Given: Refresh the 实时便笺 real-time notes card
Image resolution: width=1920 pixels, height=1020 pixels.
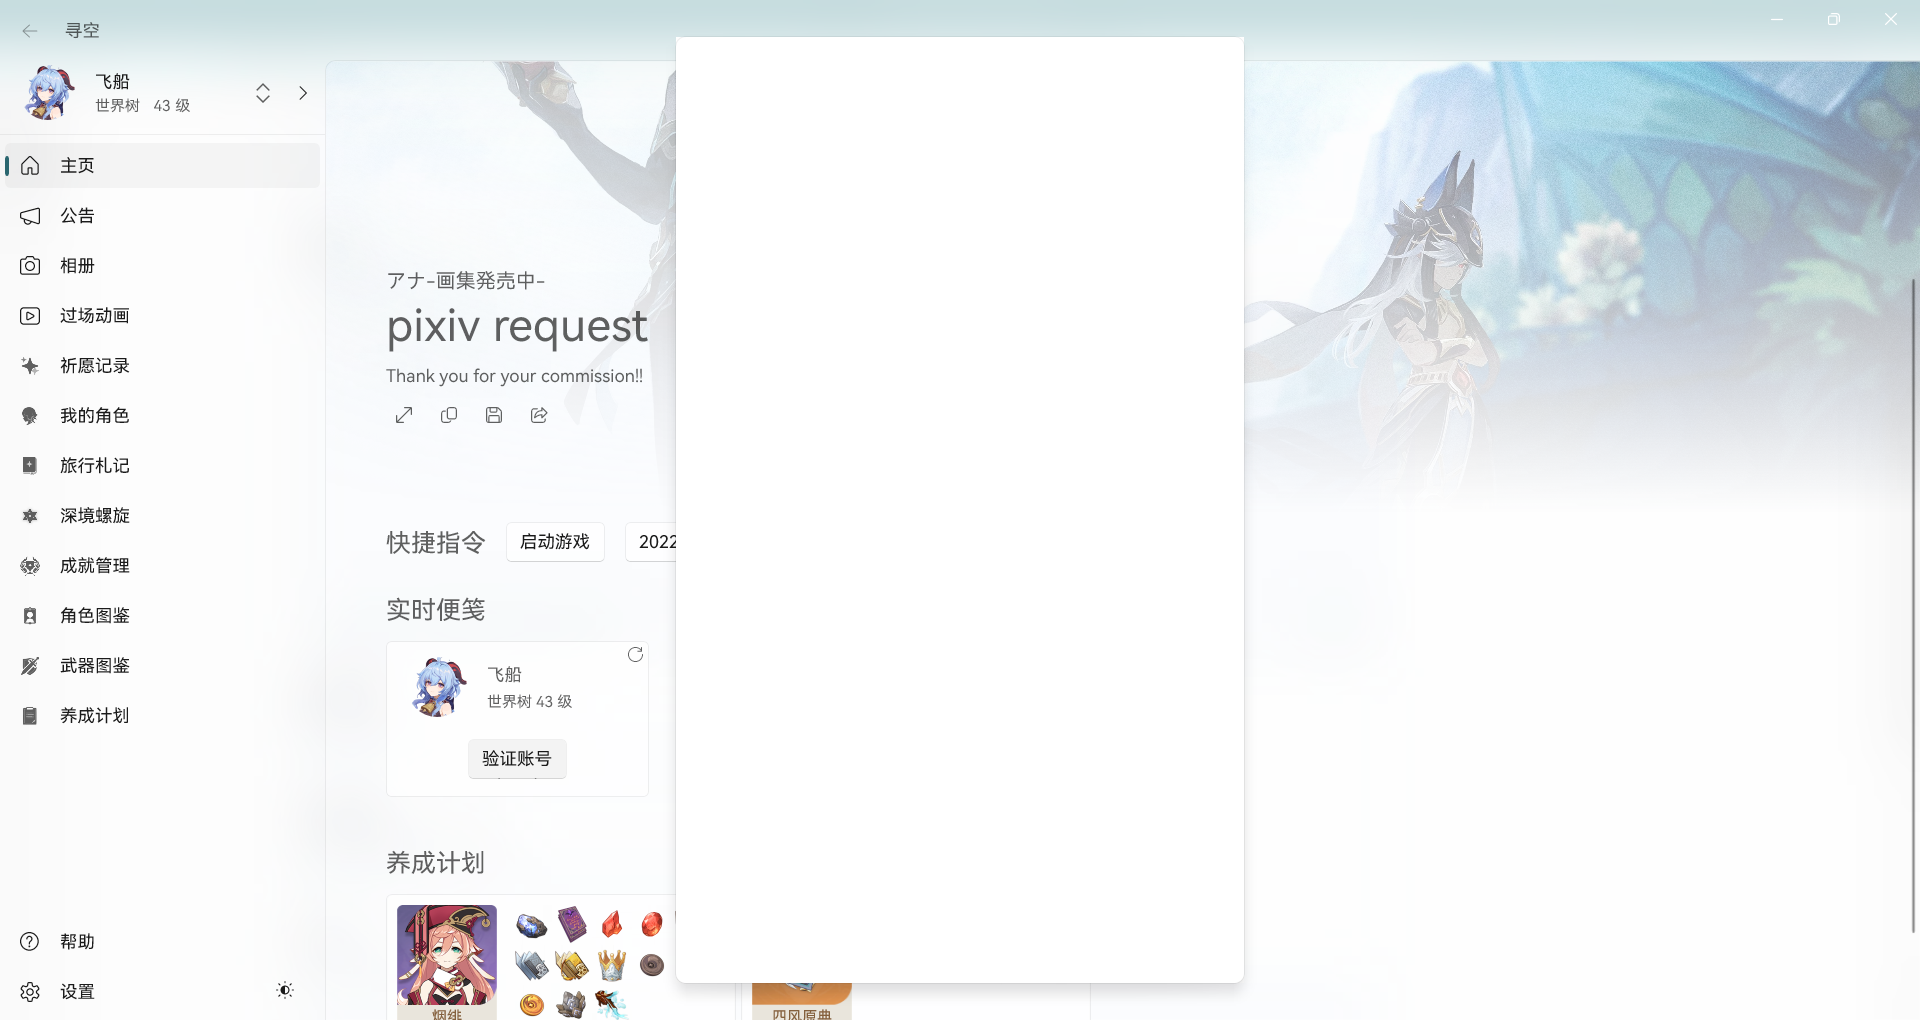Looking at the screenshot, I should pyautogui.click(x=636, y=654).
